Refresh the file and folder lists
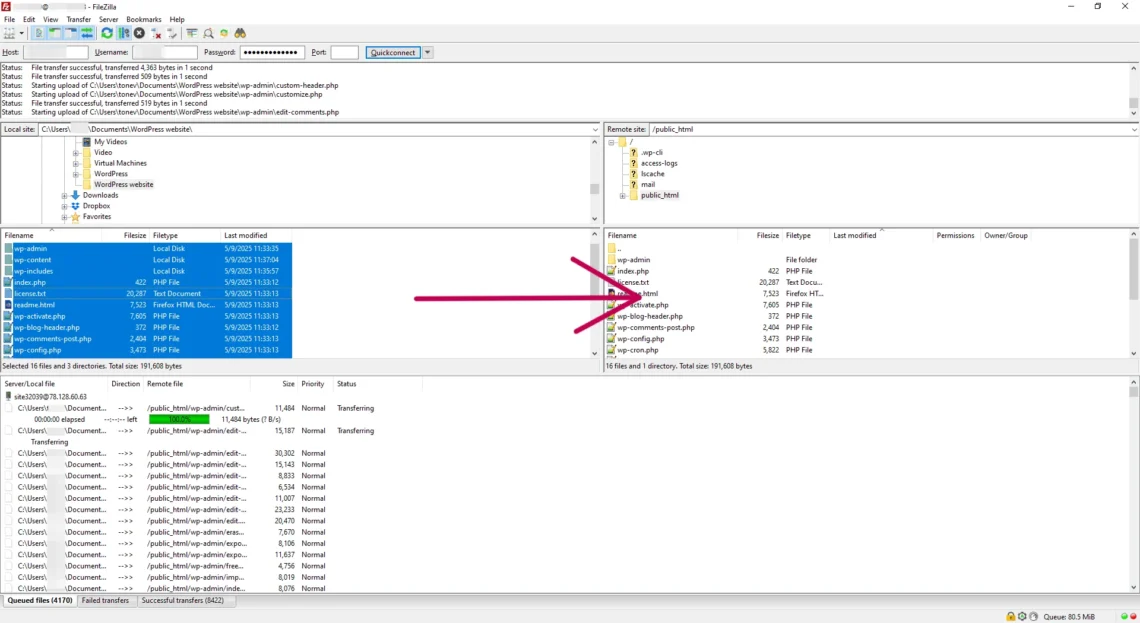1140x623 pixels. 106,33
